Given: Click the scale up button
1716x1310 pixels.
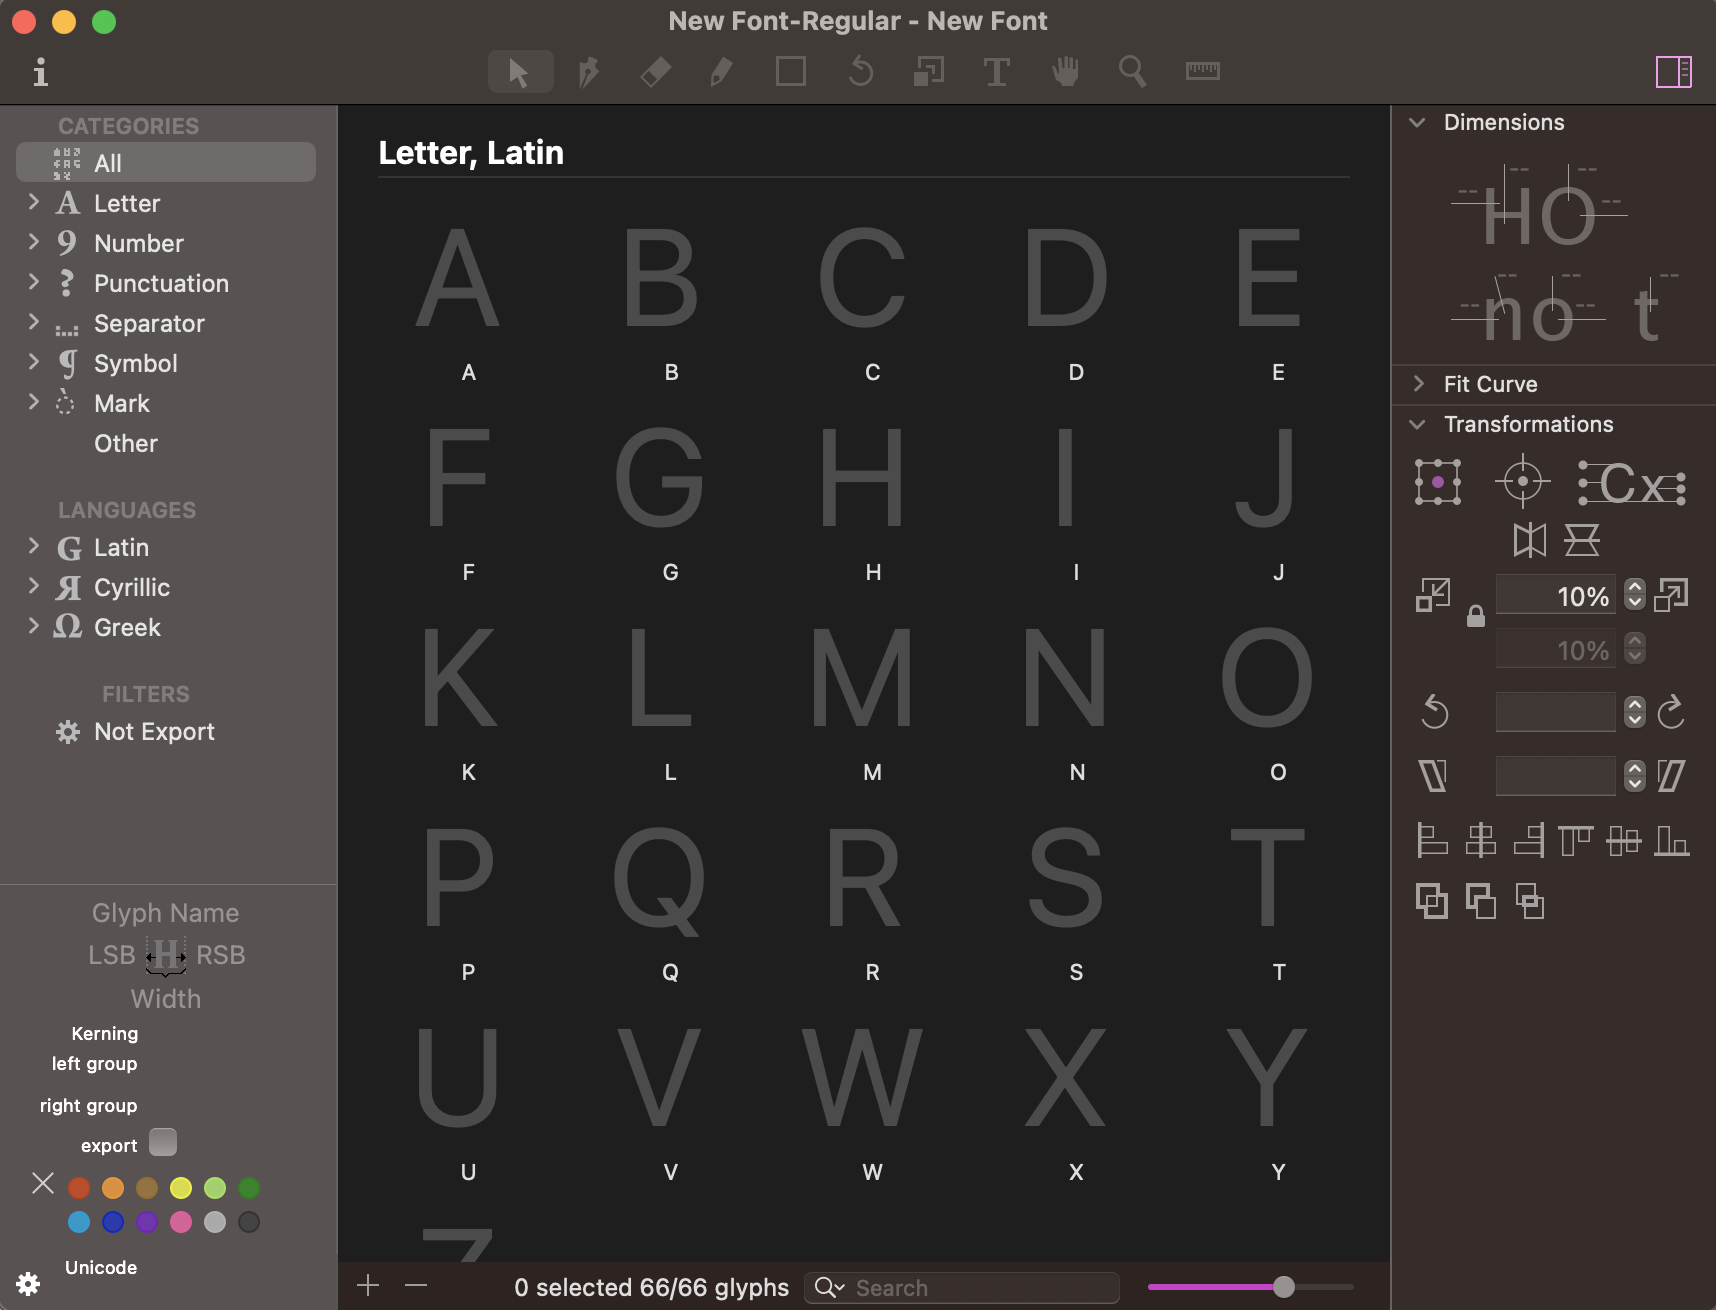Looking at the screenshot, I should 1671,596.
